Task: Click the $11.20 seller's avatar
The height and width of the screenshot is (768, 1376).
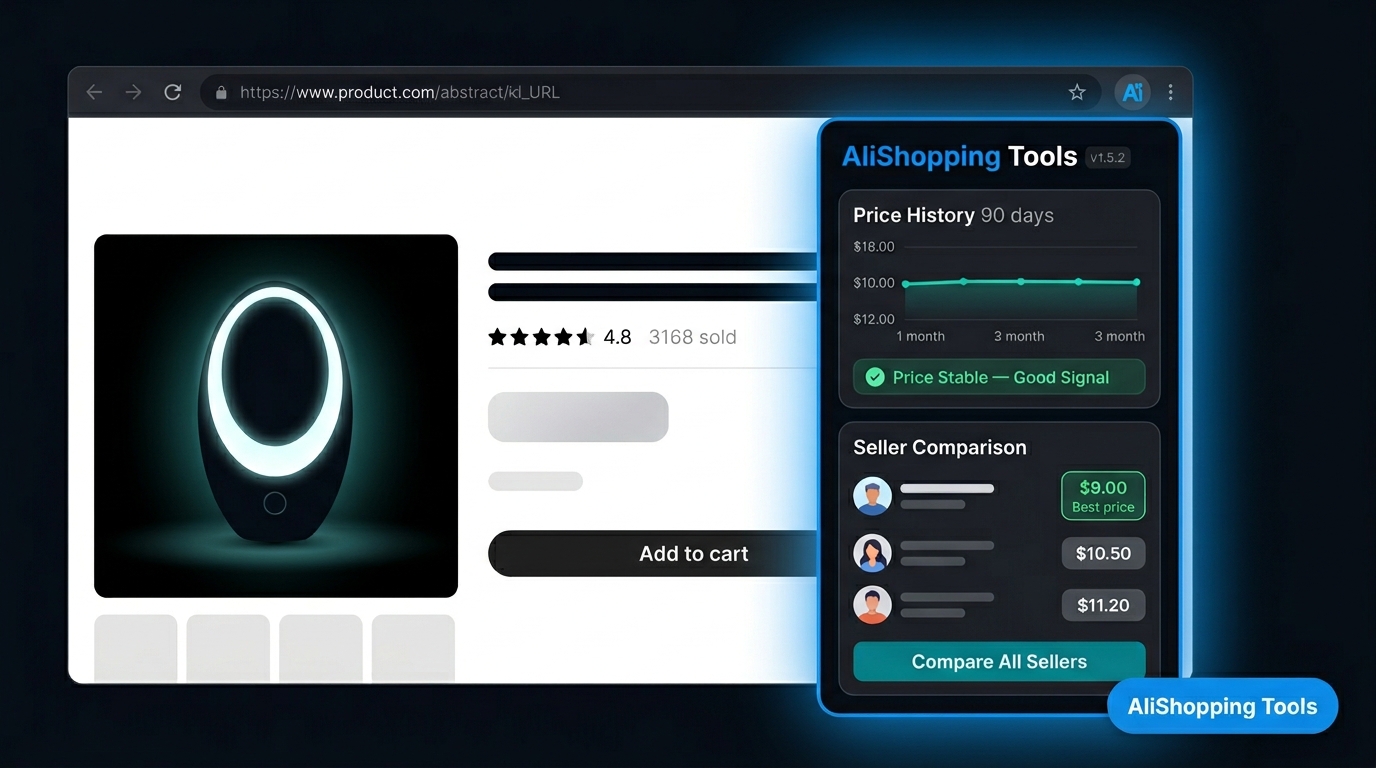Action: (872, 605)
